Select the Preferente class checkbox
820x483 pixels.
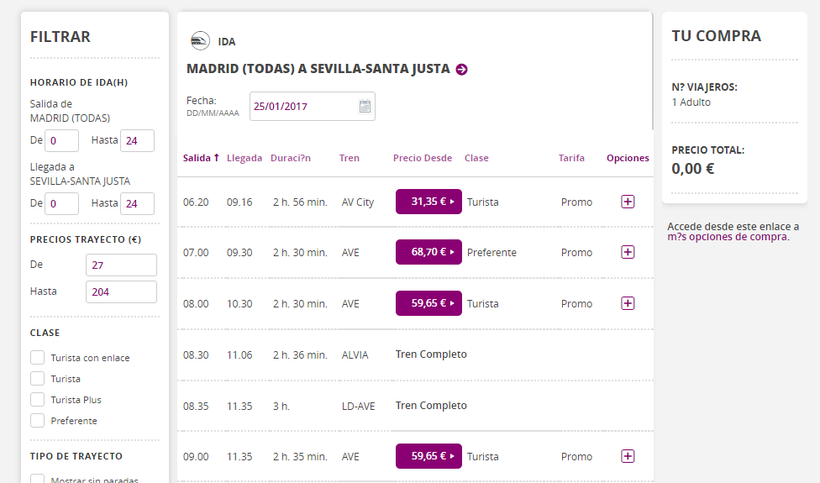(37, 420)
